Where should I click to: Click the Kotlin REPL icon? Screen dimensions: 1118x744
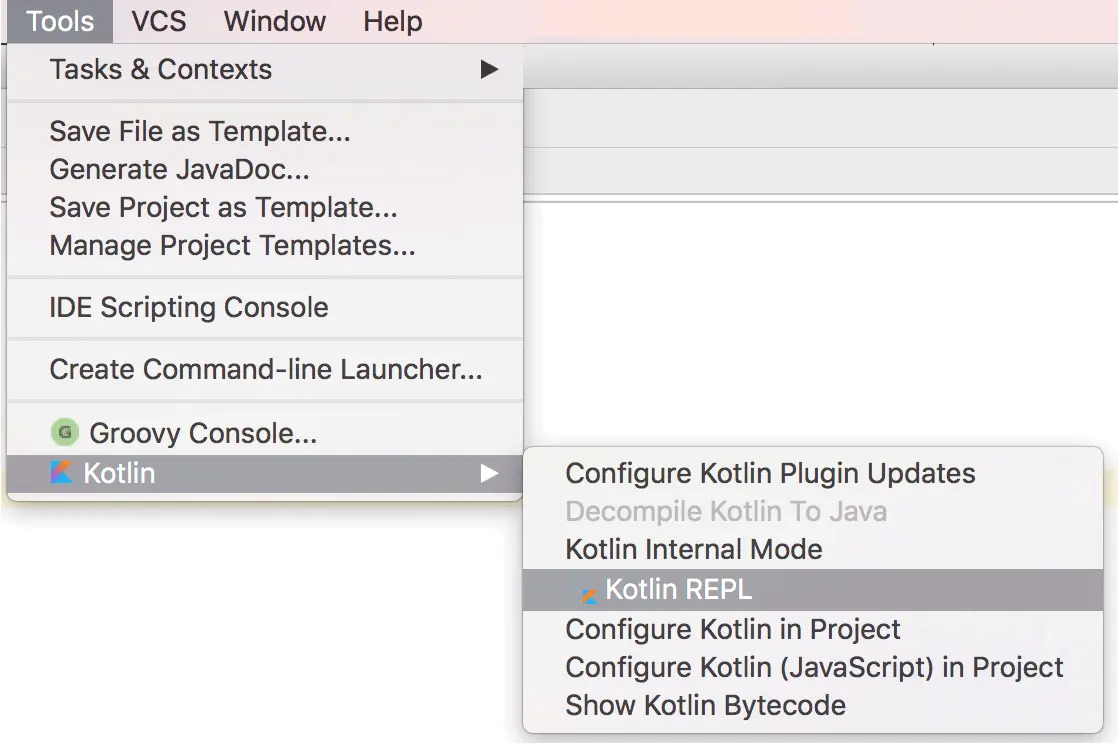589,596
